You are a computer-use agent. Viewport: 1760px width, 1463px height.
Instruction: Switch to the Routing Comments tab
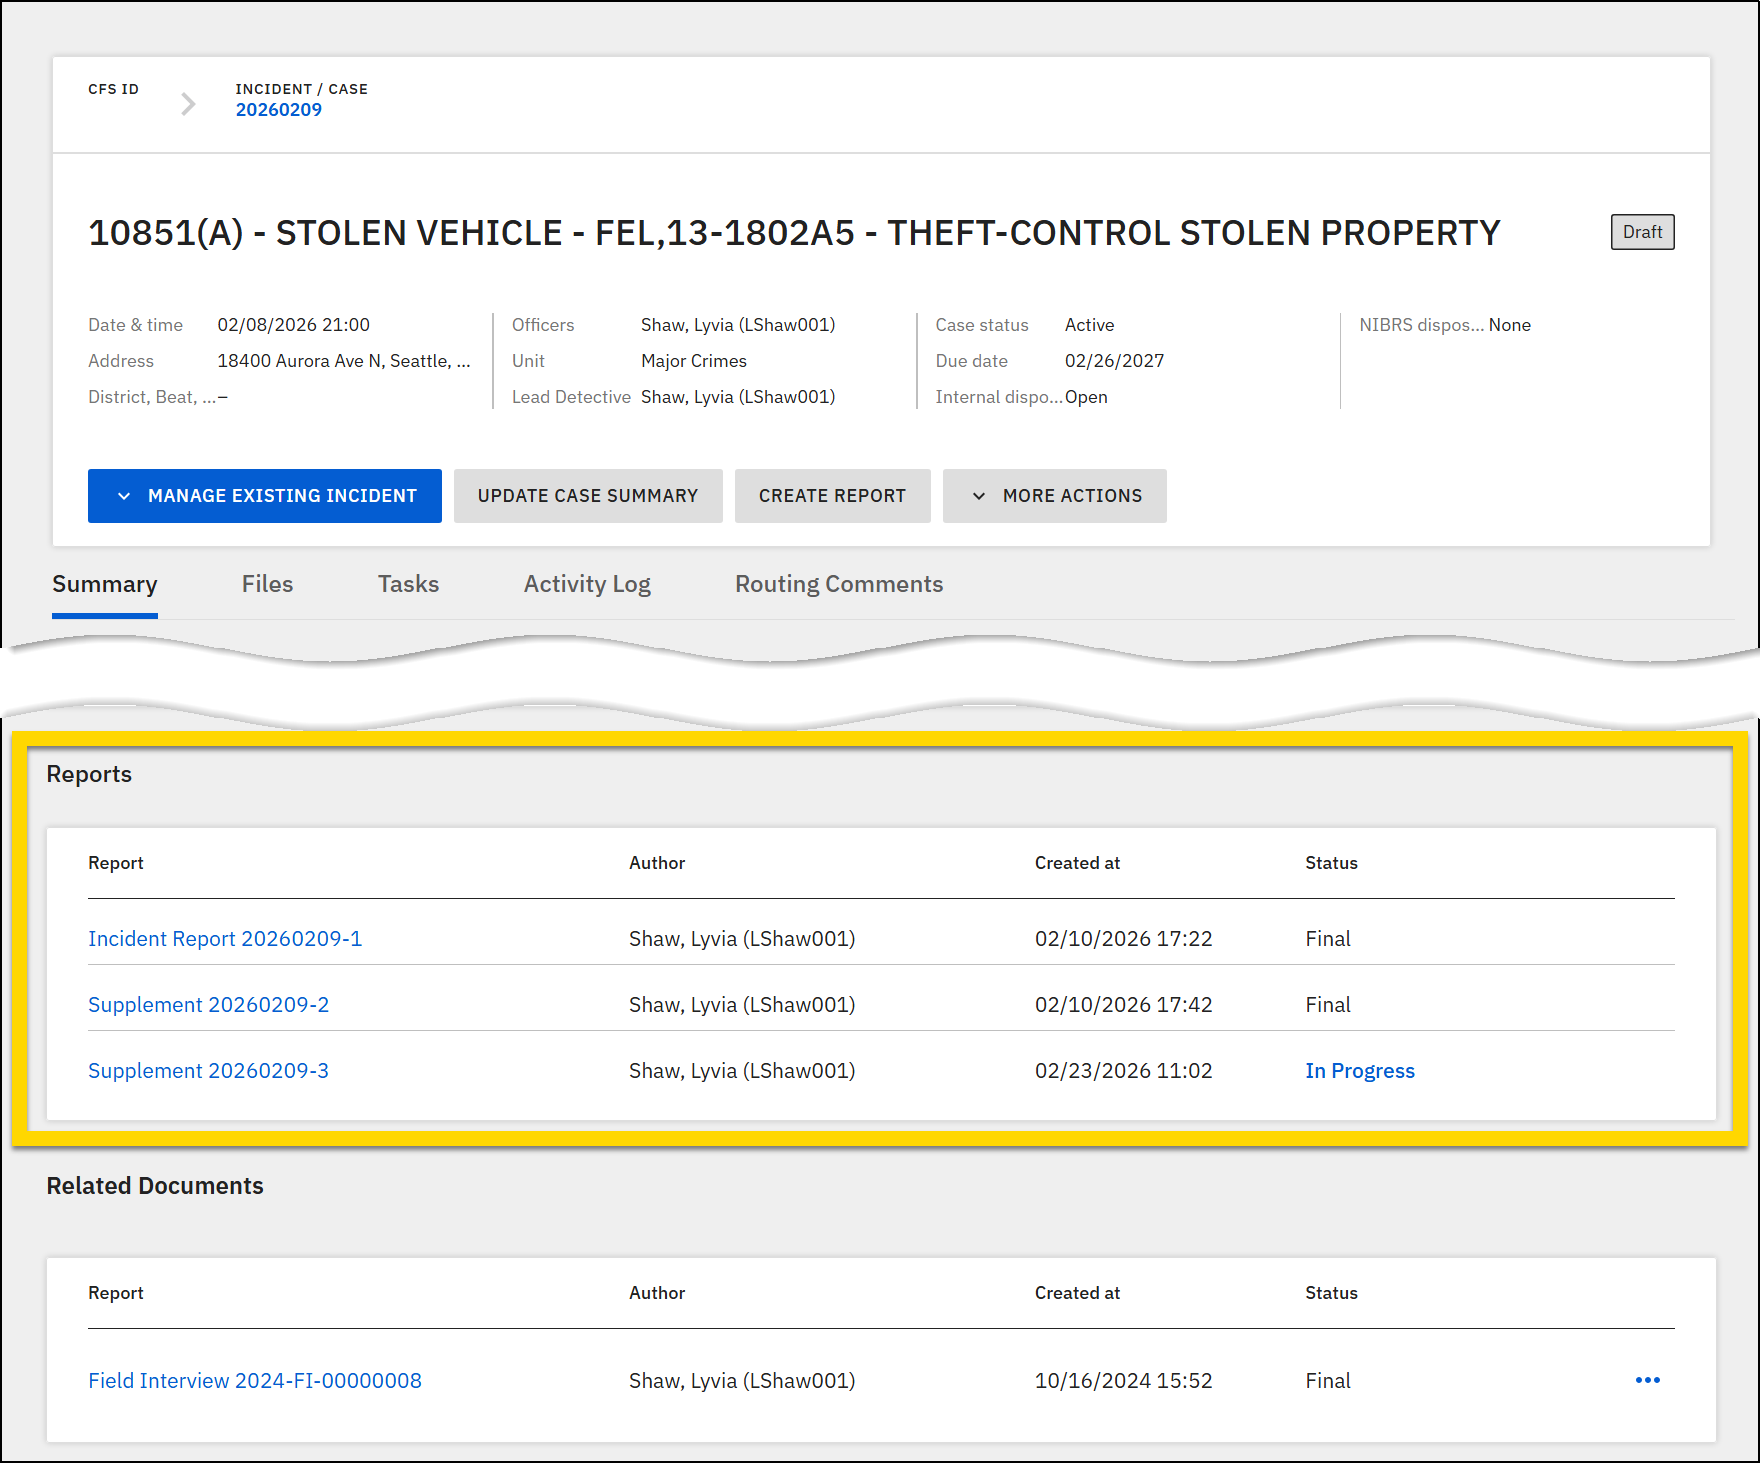838,584
